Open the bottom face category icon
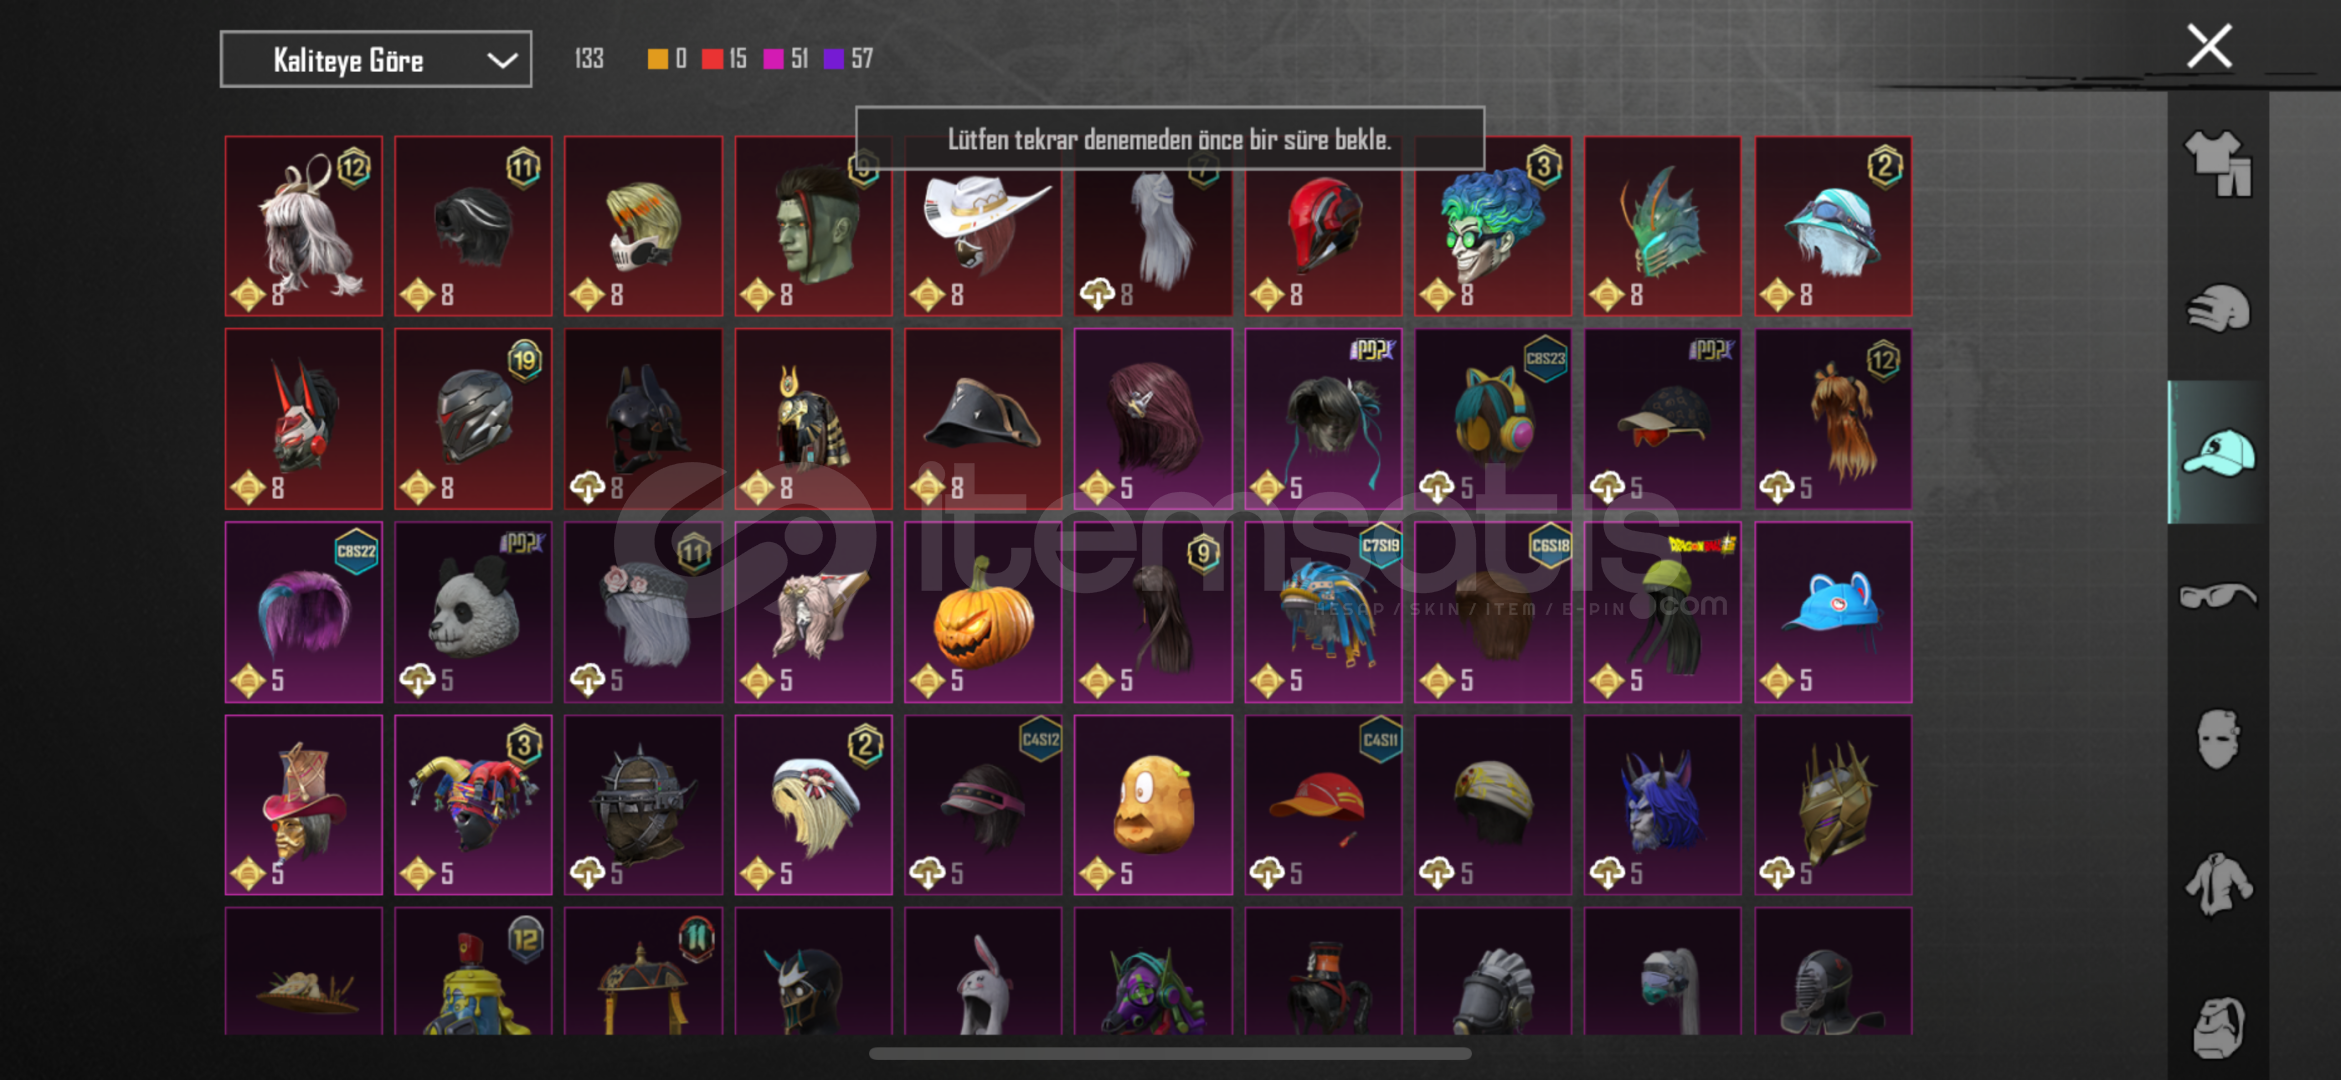Image resolution: width=2341 pixels, height=1080 pixels. pyautogui.click(x=2218, y=1027)
